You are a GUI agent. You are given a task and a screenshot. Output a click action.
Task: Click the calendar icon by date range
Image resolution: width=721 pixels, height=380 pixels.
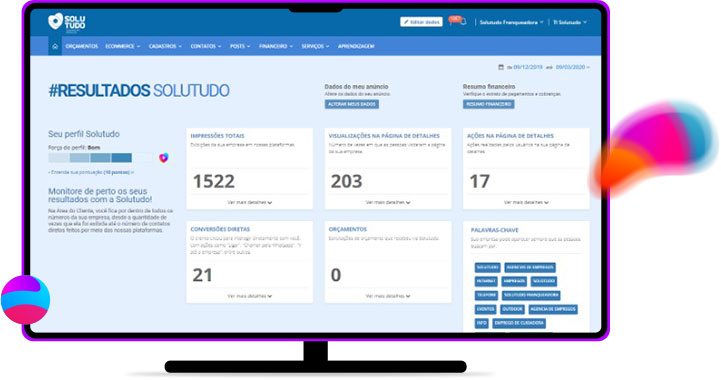[501, 67]
